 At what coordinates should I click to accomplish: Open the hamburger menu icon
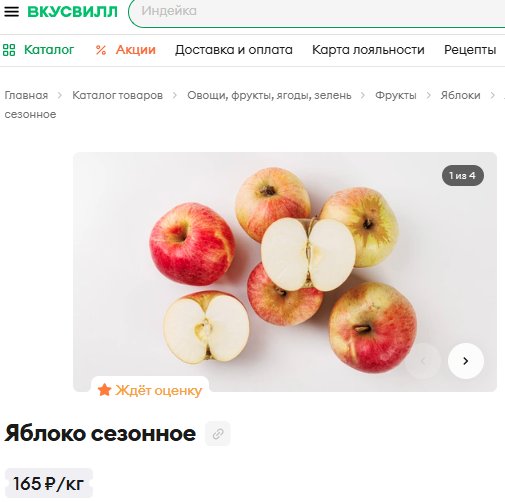click(11, 12)
